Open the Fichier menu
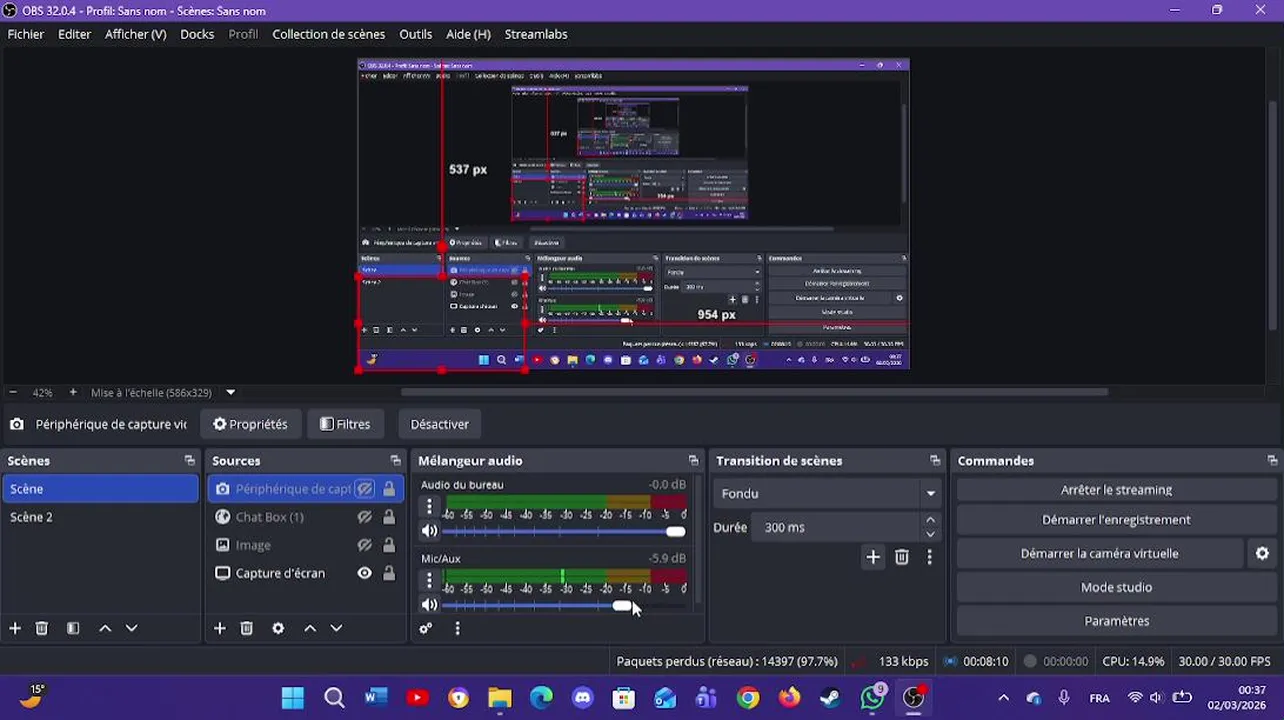 (26, 34)
